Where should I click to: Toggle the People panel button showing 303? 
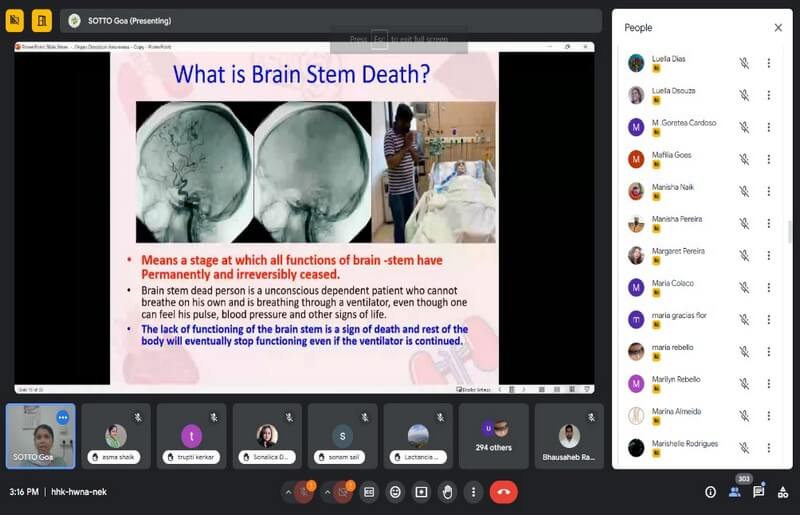(x=734, y=492)
